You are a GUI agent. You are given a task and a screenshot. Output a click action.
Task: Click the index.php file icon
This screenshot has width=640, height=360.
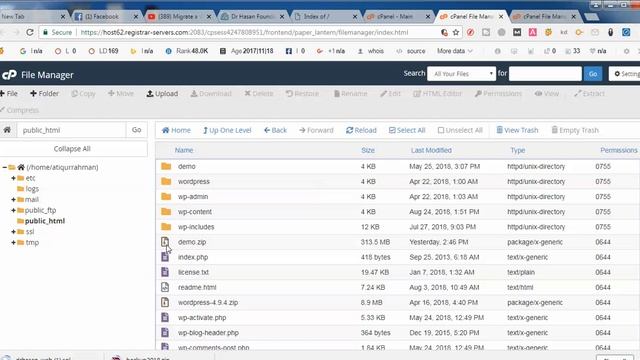pyautogui.click(x=165, y=257)
